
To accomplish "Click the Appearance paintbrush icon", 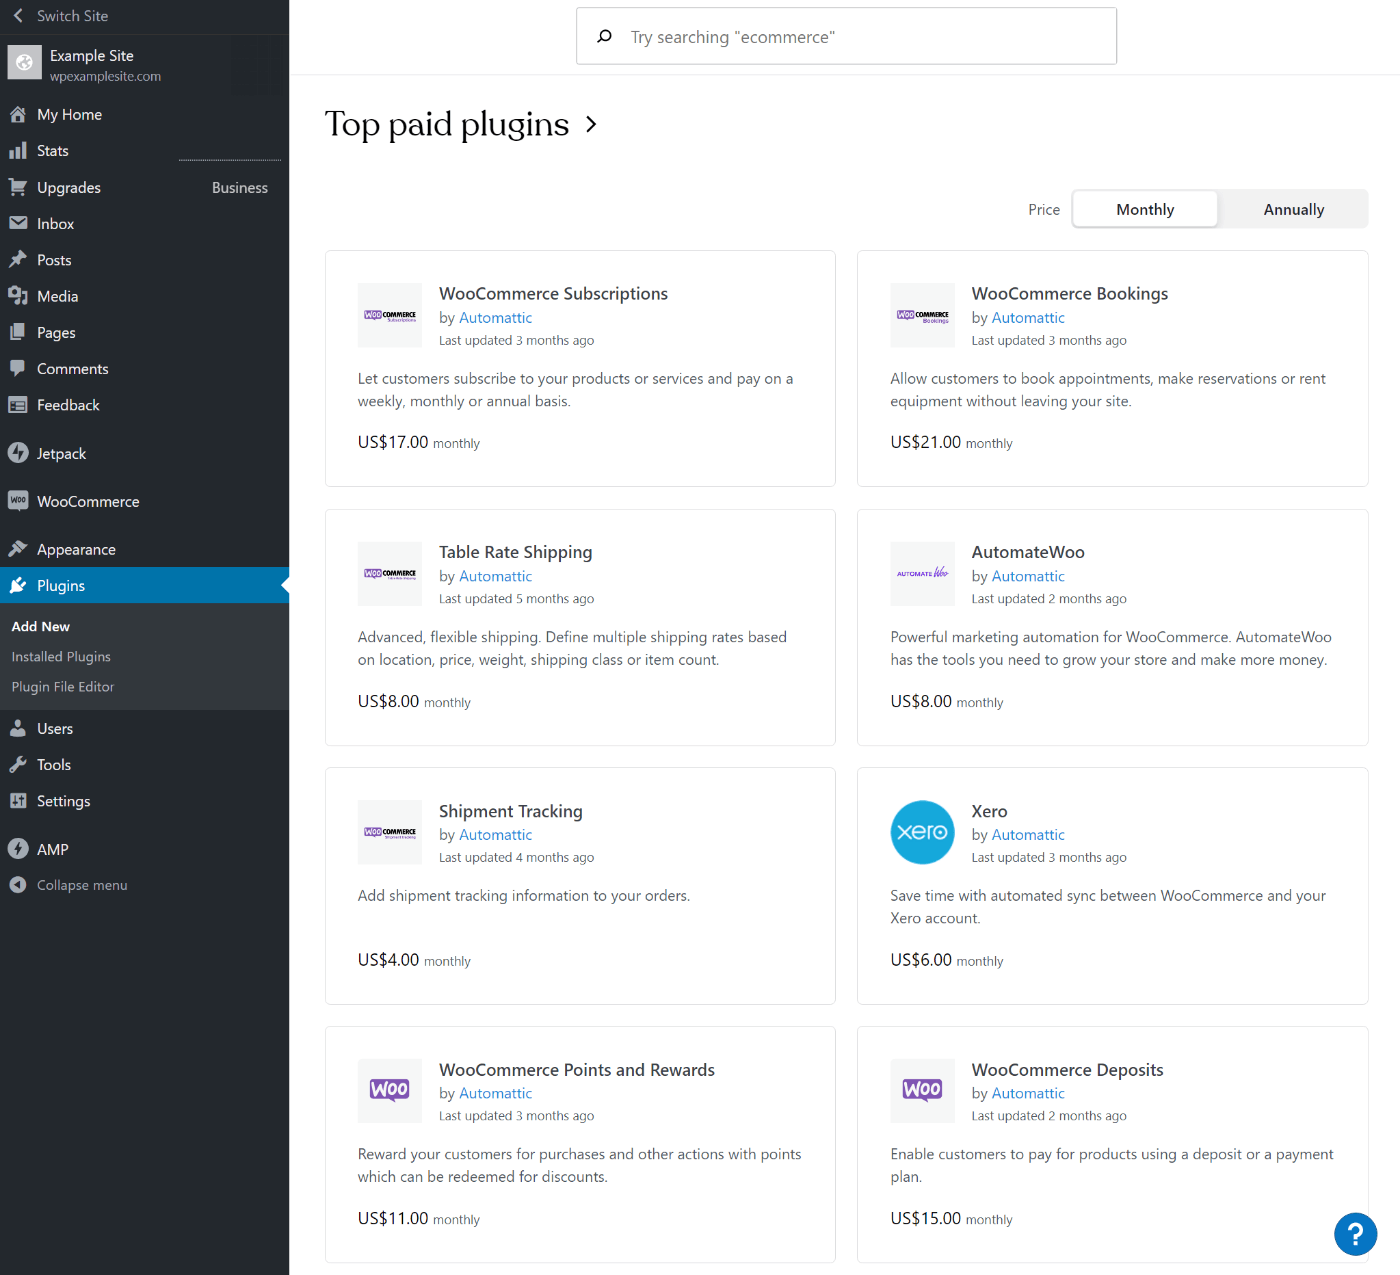I will 18,549.
